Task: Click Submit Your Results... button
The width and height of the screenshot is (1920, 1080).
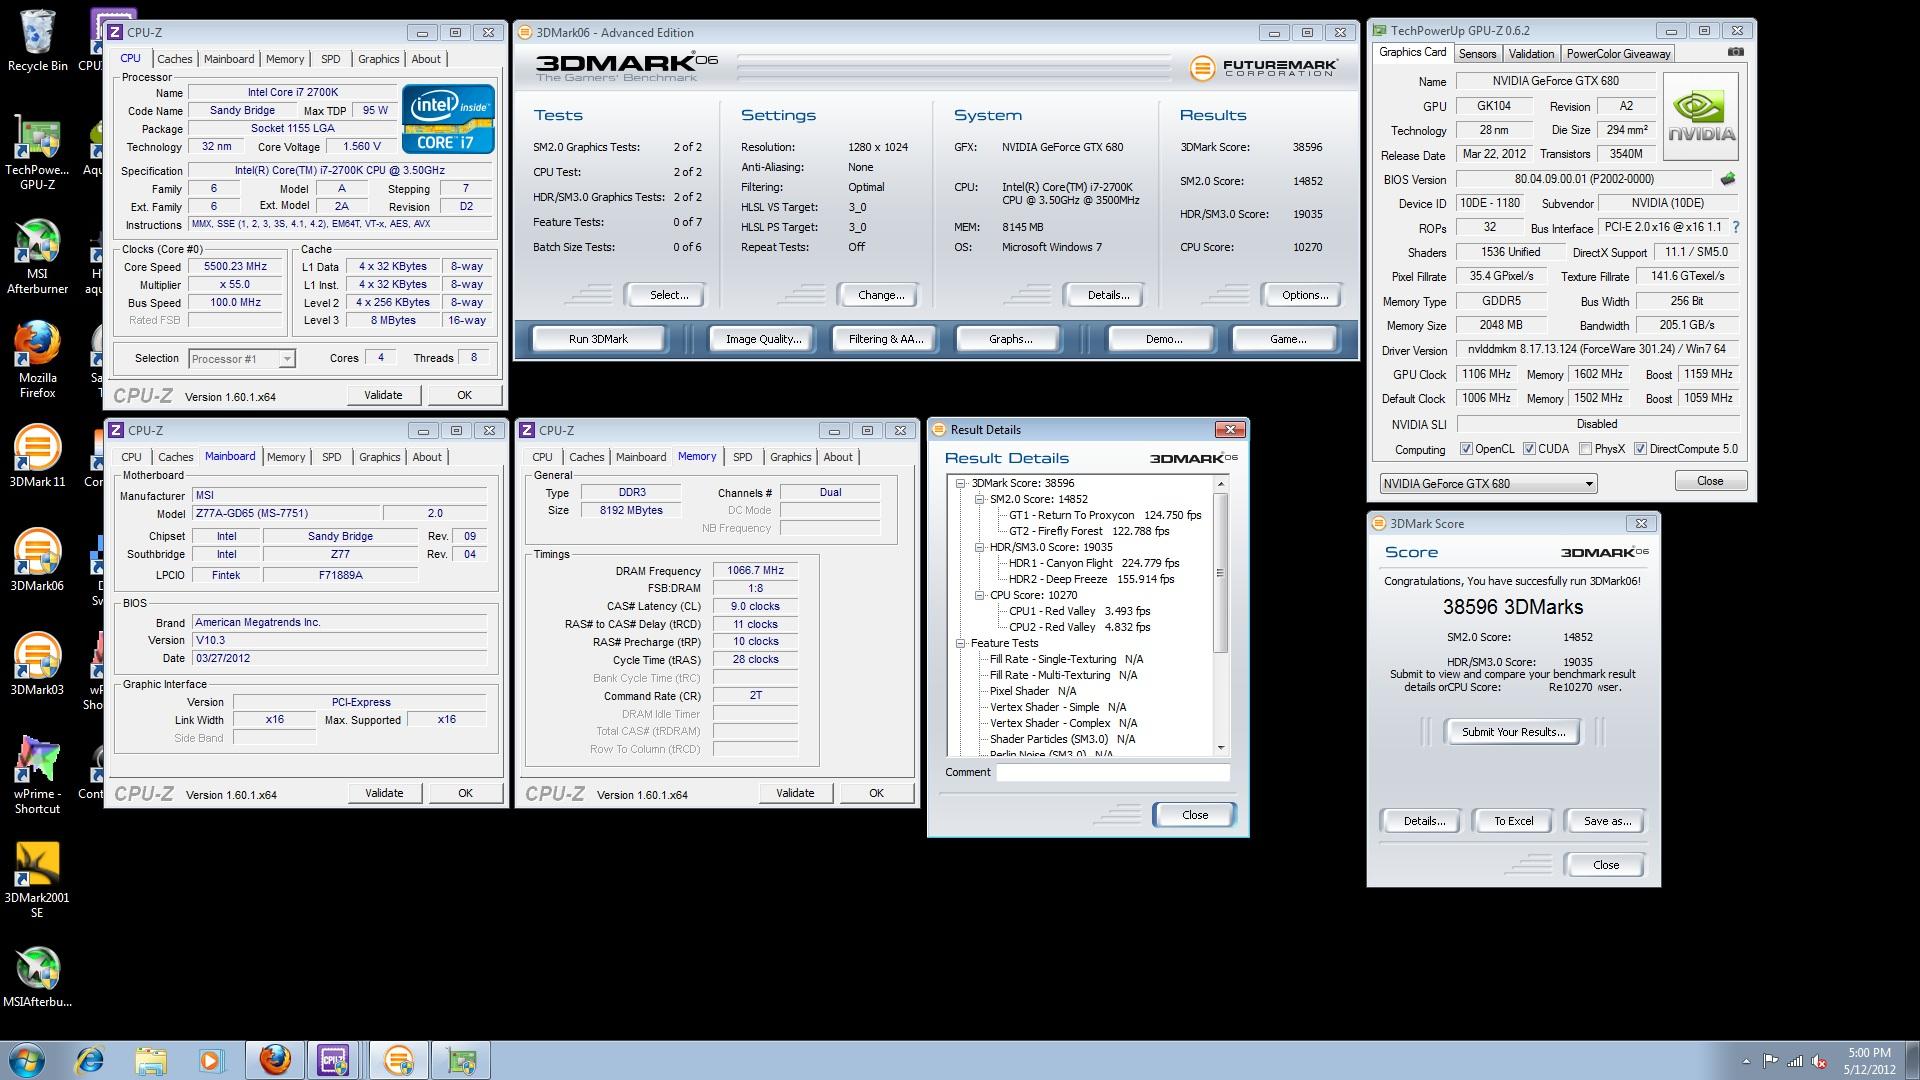Action: click(1513, 732)
